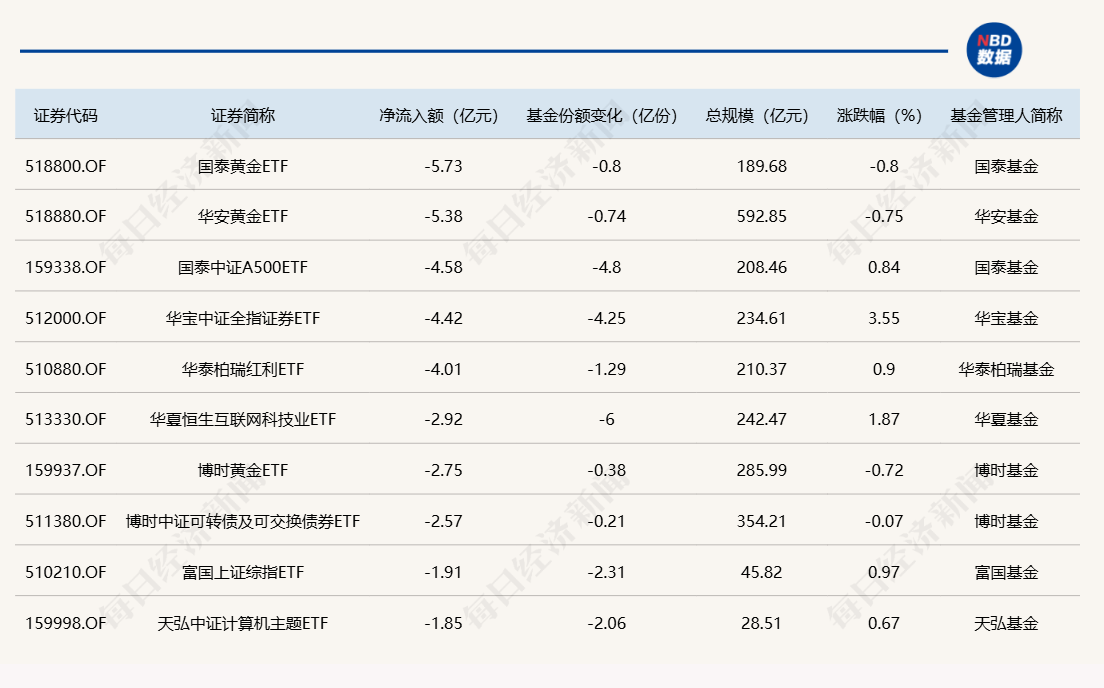Screen dimensions: 1104x688
Task: Click change percentage 3.55
Action: [x=884, y=318]
